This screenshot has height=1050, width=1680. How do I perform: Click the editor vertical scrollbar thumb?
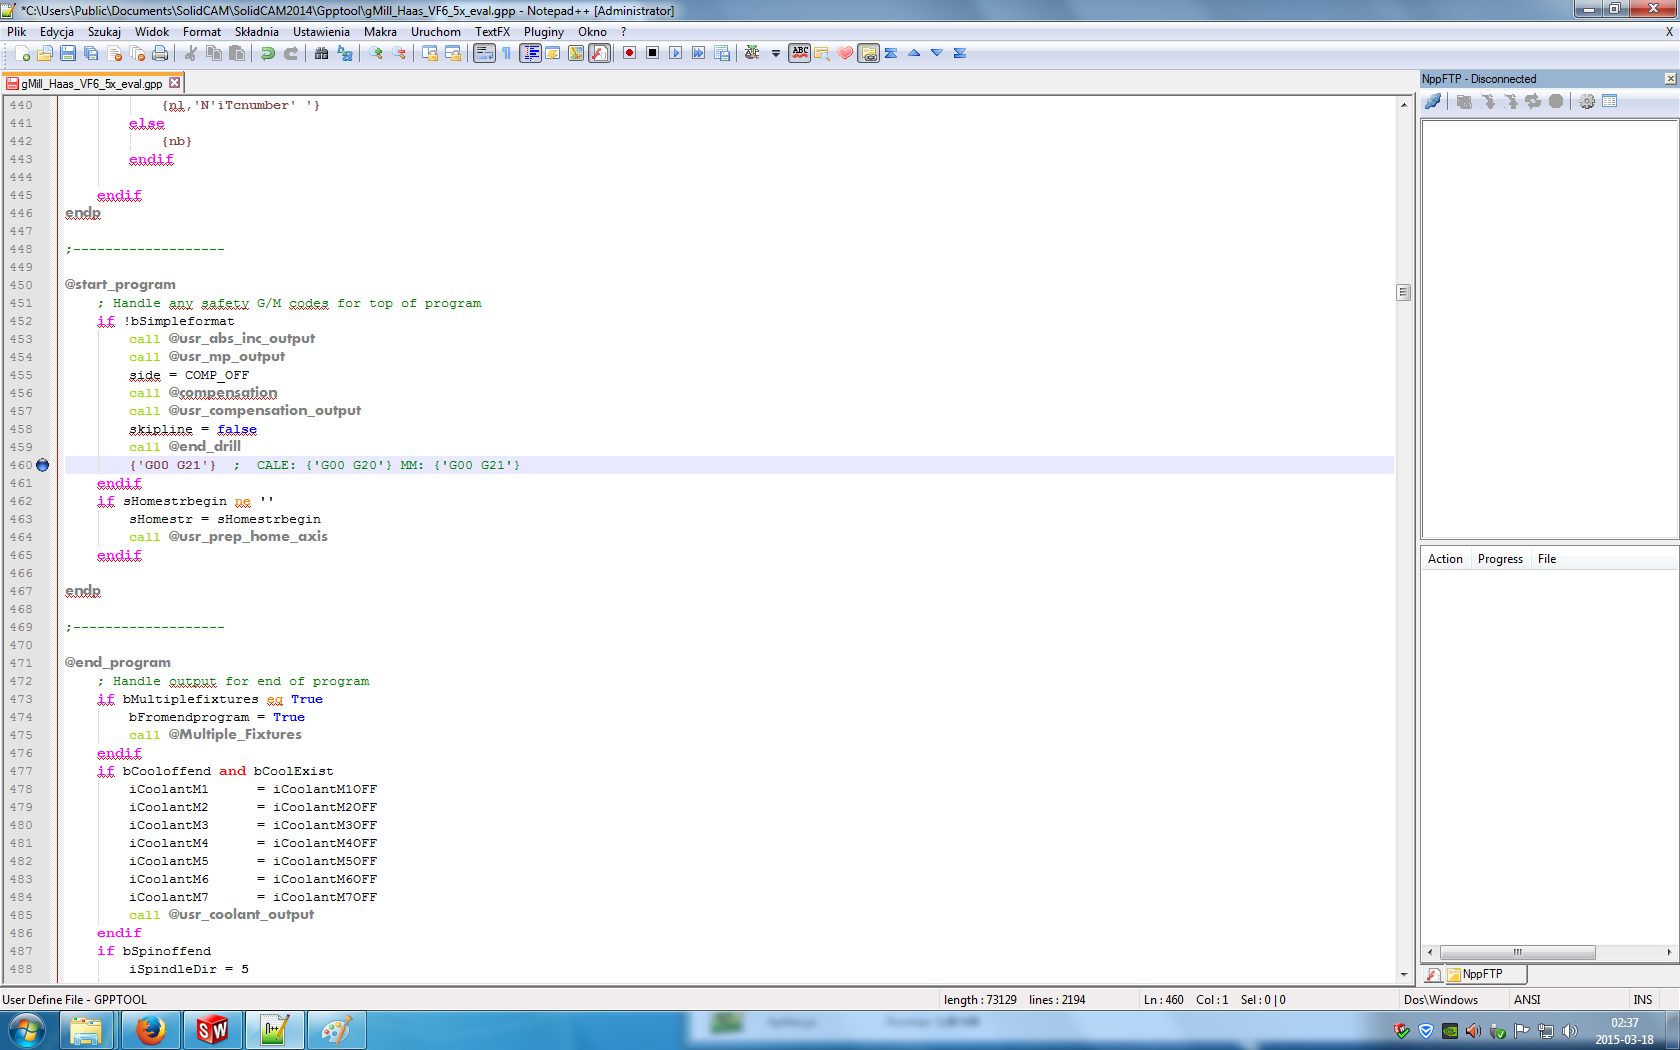tap(1404, 292)
